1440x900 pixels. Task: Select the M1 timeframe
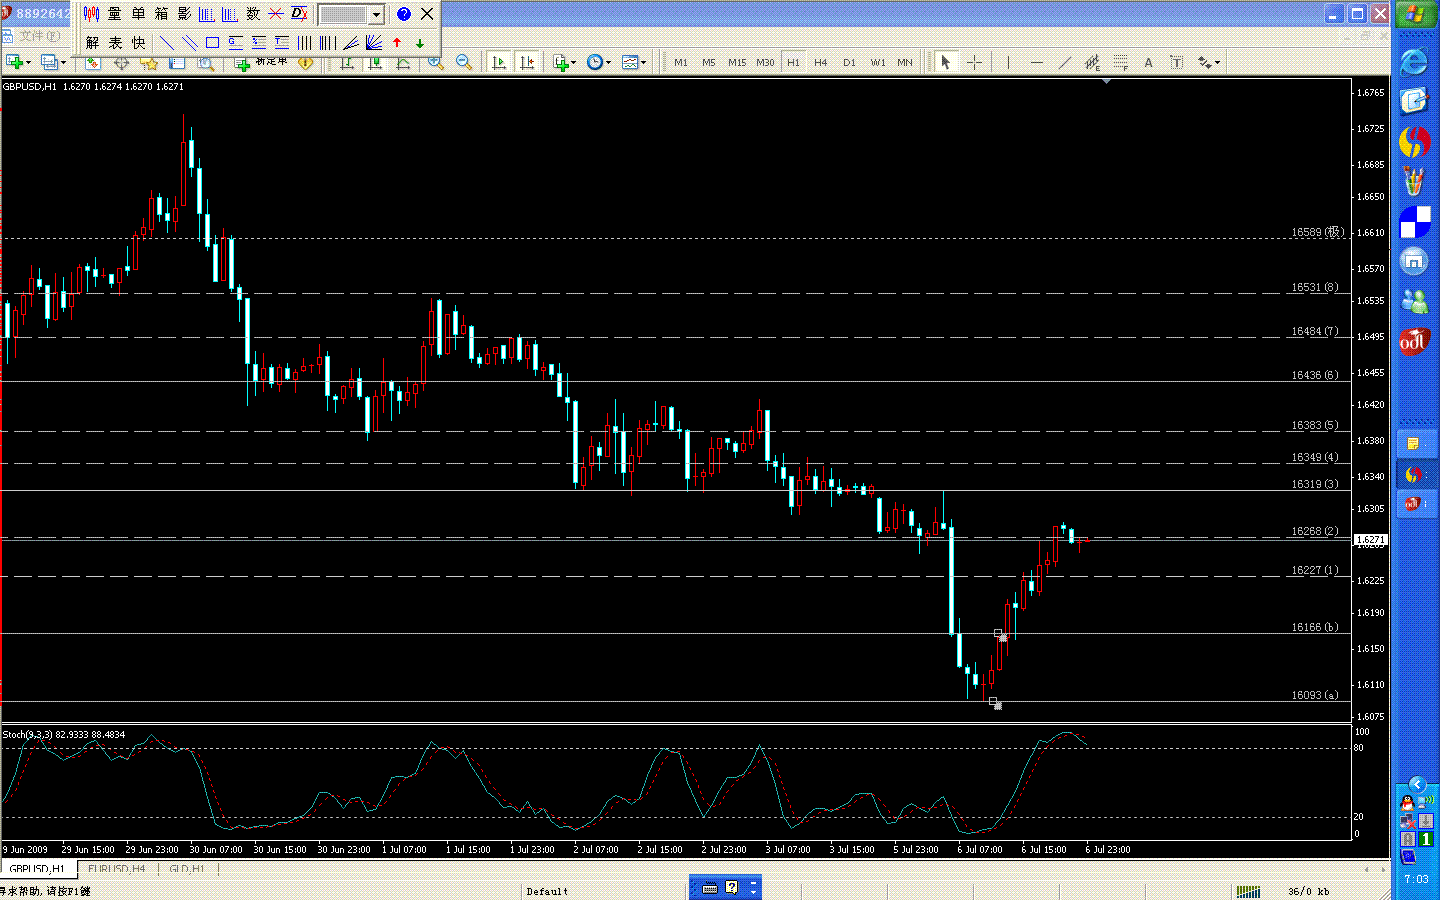681,62
